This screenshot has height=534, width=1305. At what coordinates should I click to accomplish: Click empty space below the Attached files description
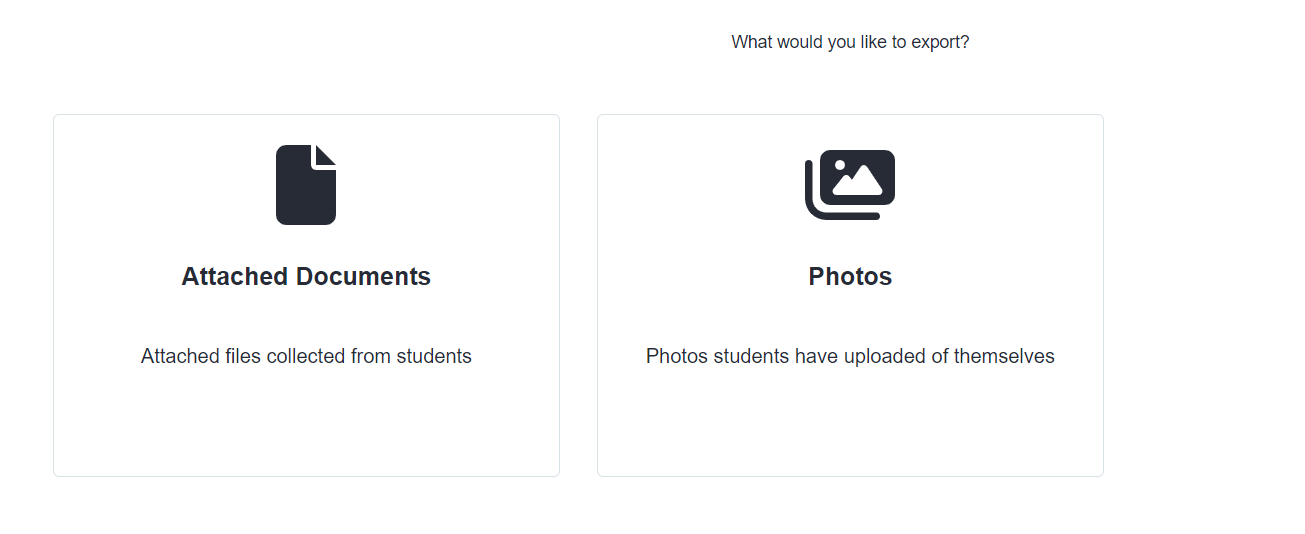click(306, 420)
